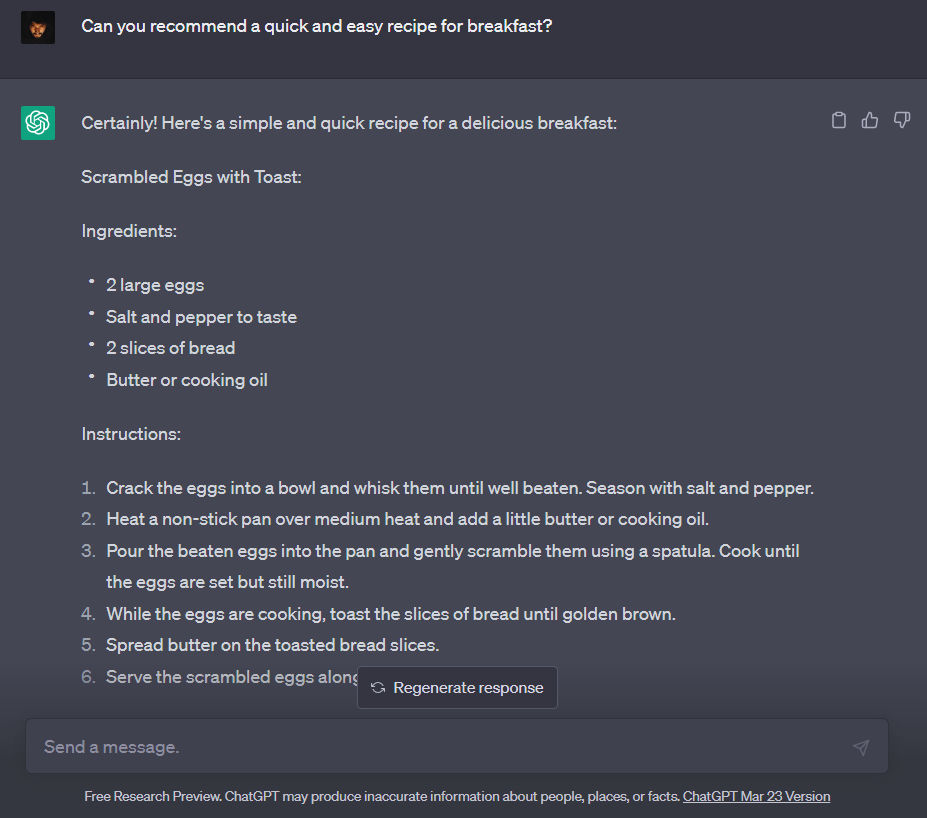Focus the Send a message input field
This screenshot has height=818, width=927.
tap(456, 746)
